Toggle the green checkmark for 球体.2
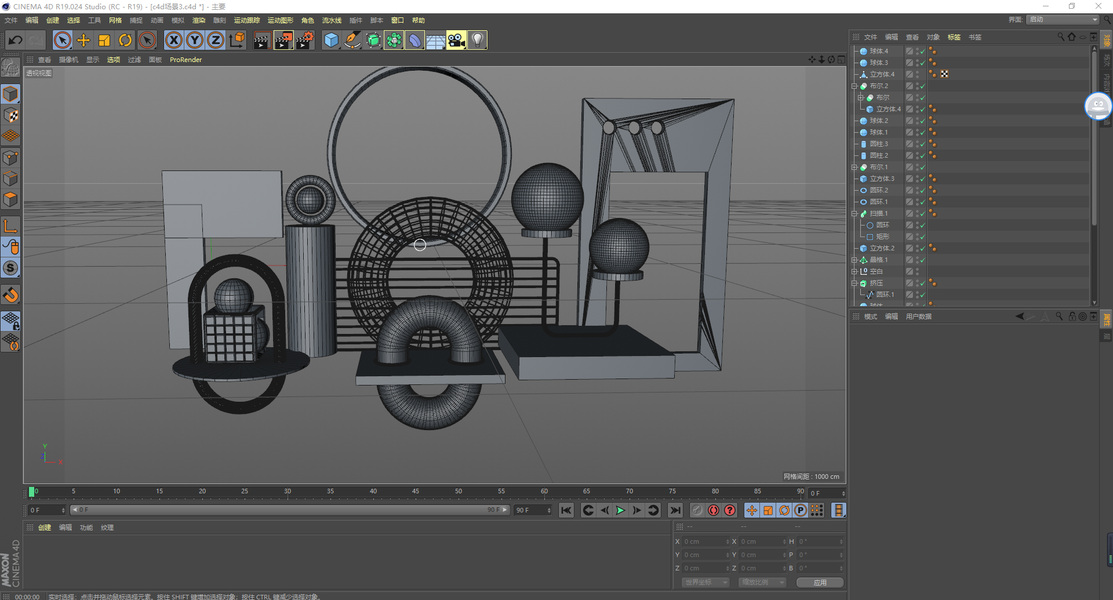The height and width of the screenshot is (600, 1113). tap(921, 121)
